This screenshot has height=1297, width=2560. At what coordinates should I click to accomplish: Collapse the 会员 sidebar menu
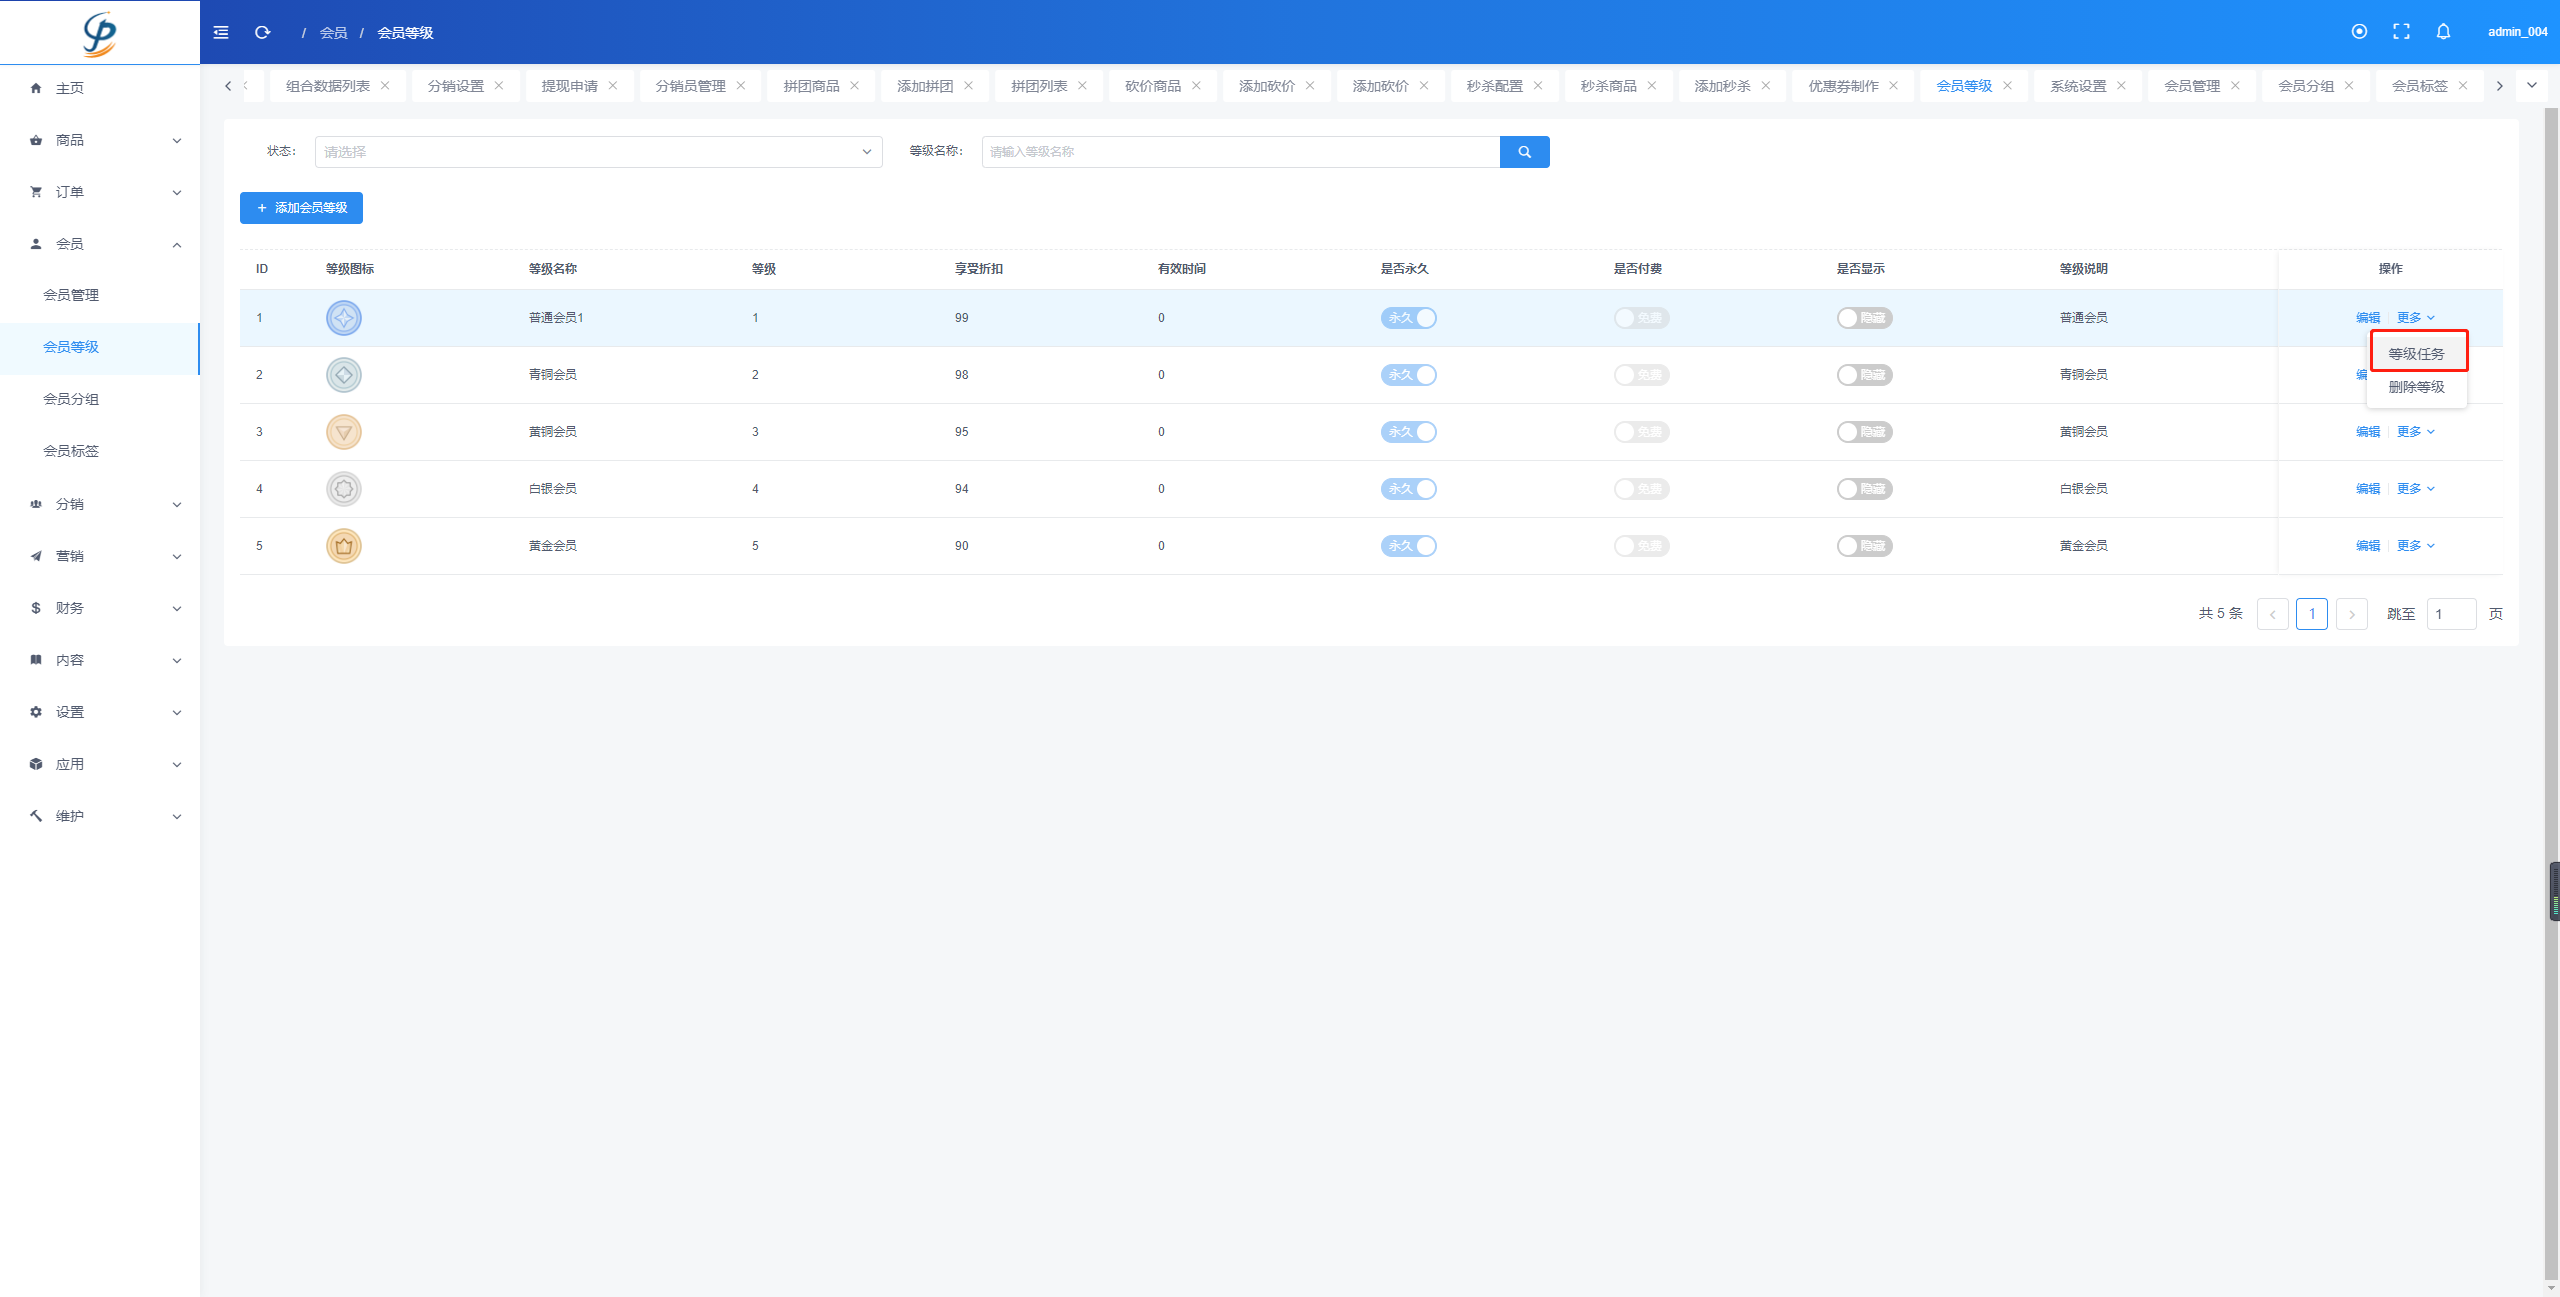pos(100,244)
